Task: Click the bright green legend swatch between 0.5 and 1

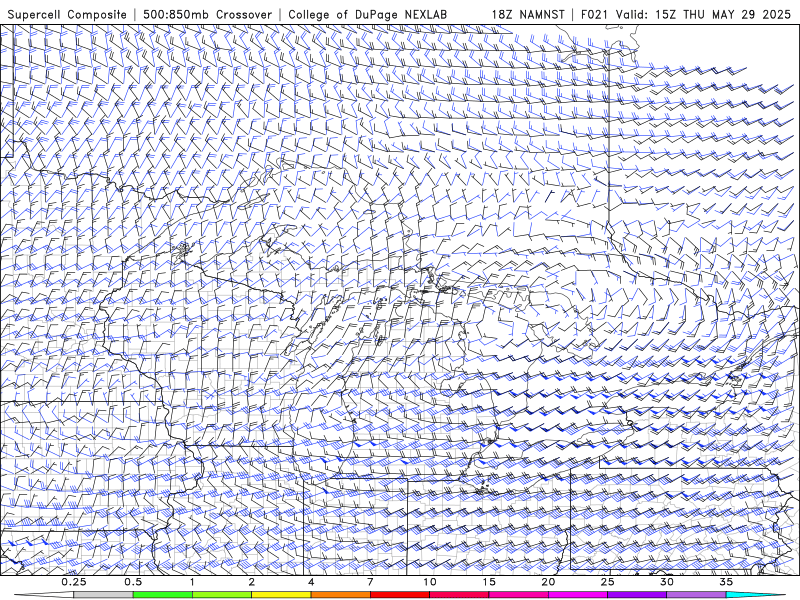Action: point(163,595)
